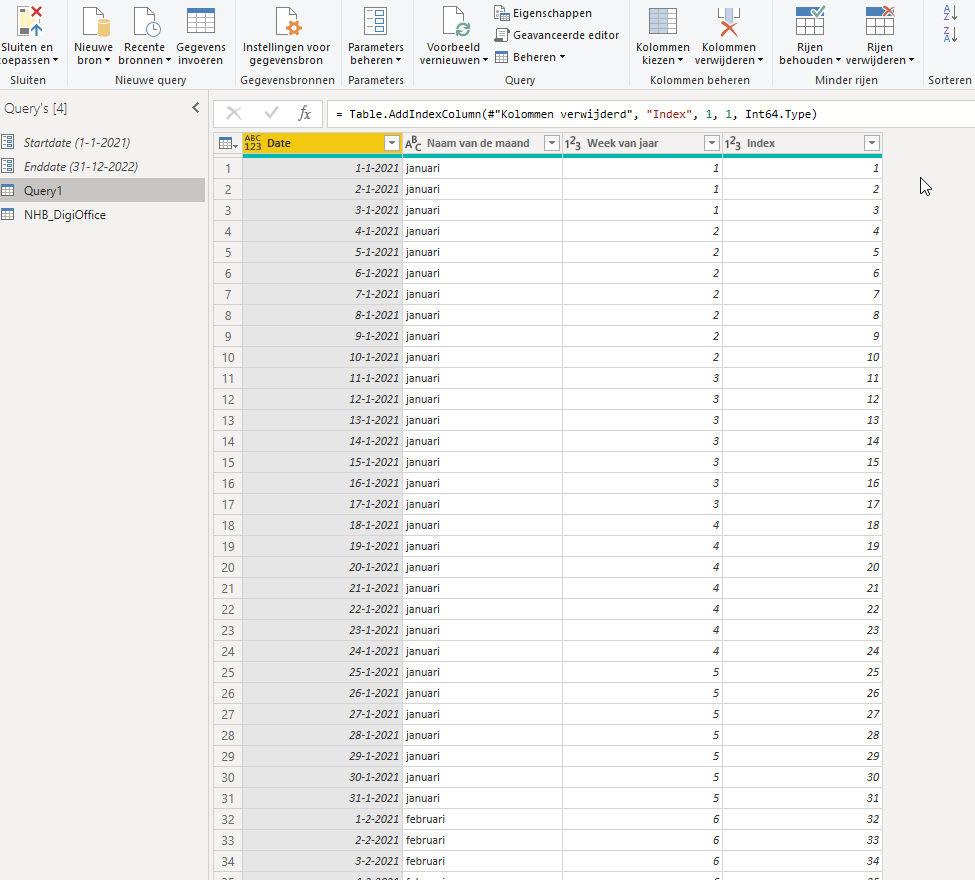The height and width of the screenshot is (880, 975).
Task: Collapse the Query's pane with chevron
Action: (x=196, y=108)
